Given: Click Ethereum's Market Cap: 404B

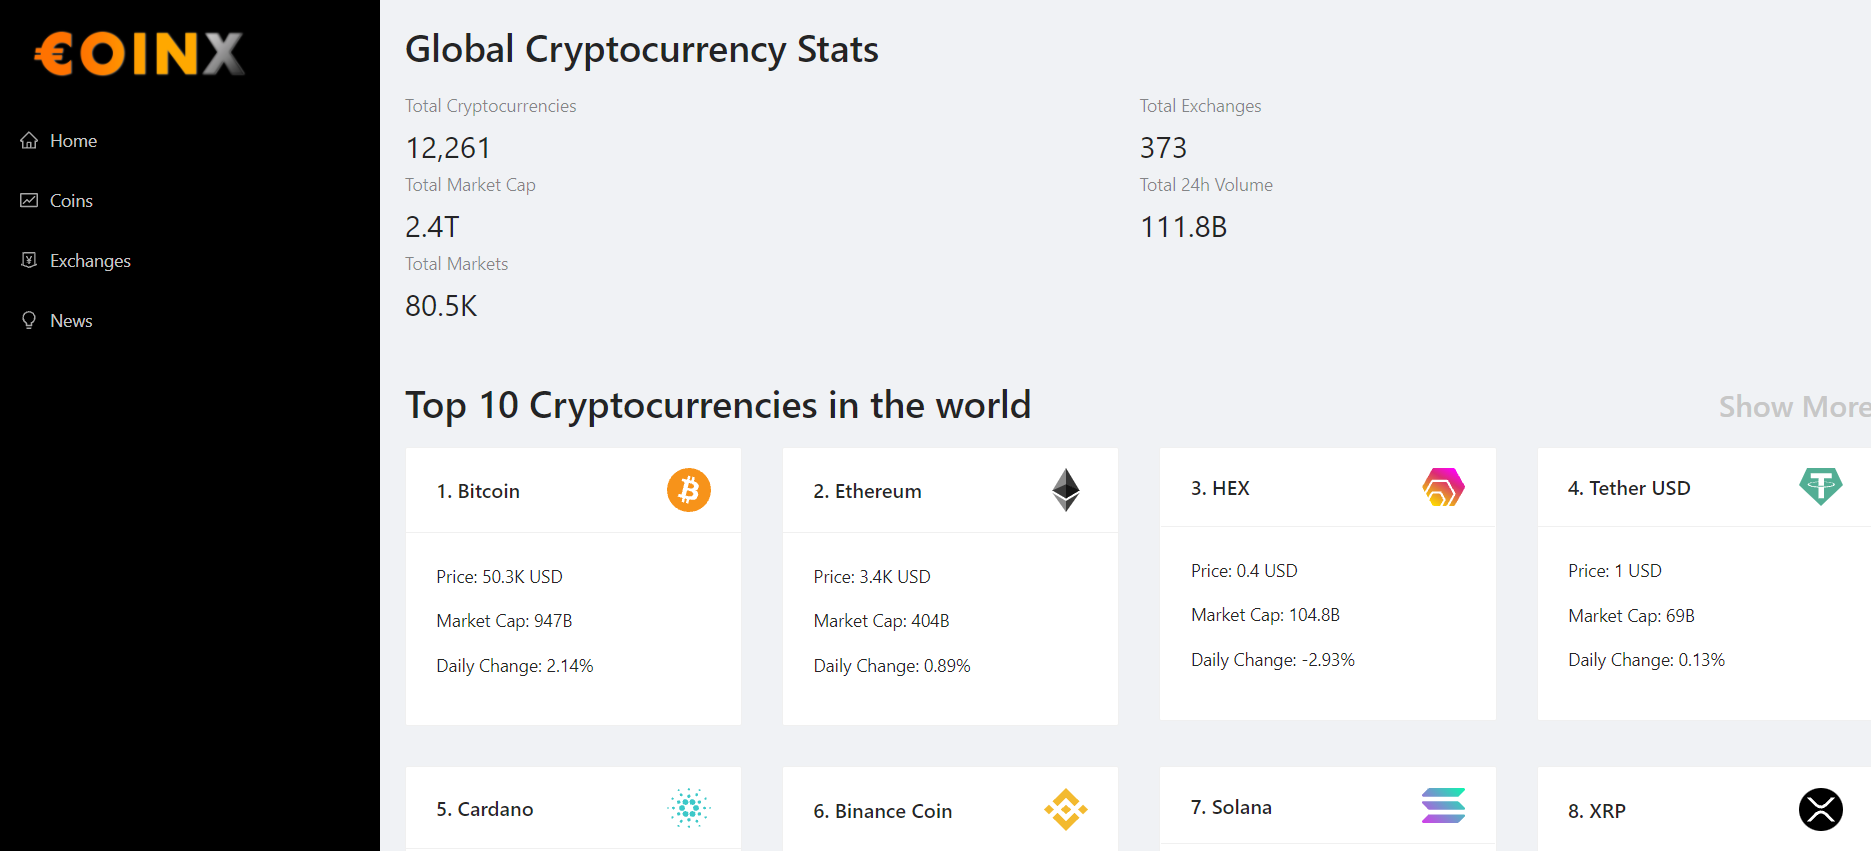Looking at the screenshot, I should click(x=881, y=621).
